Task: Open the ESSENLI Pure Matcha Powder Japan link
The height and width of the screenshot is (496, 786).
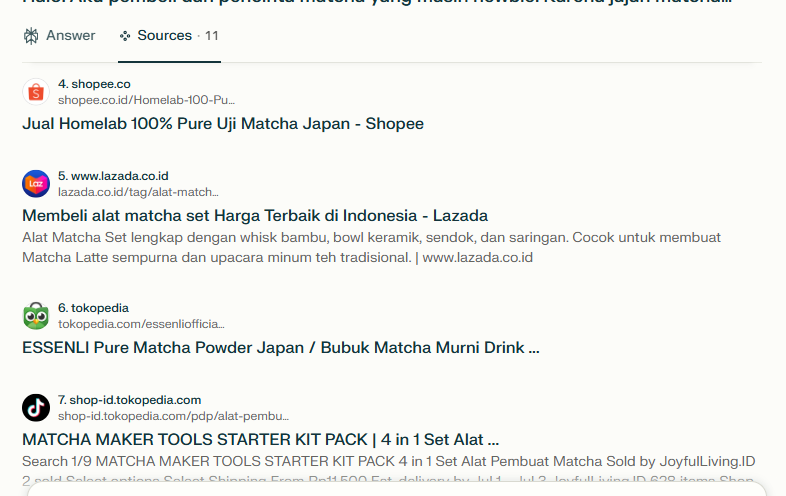Action: pyautogui.click(x=281, y=348)
